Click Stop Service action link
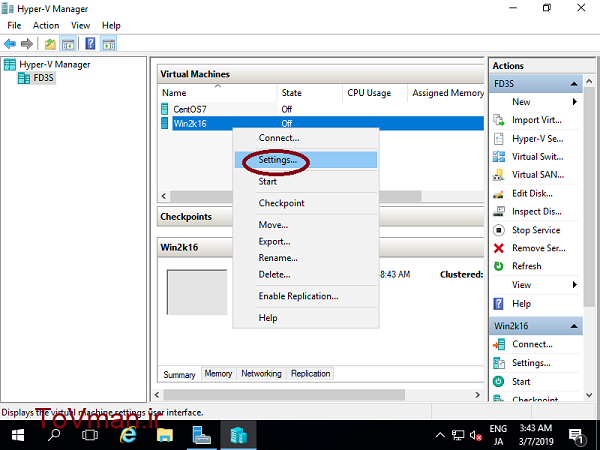The width and height of the screenshot is (600, 450). click(x=536, y=230)
